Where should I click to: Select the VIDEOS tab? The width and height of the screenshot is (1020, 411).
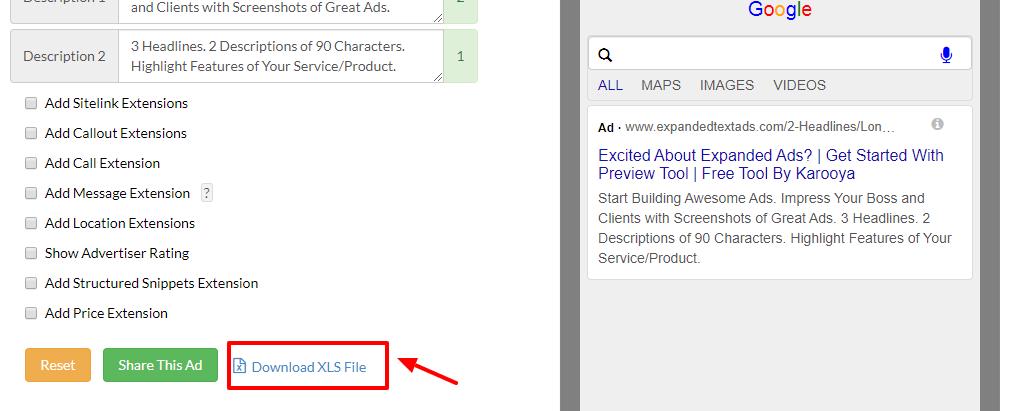coord(799,85)
